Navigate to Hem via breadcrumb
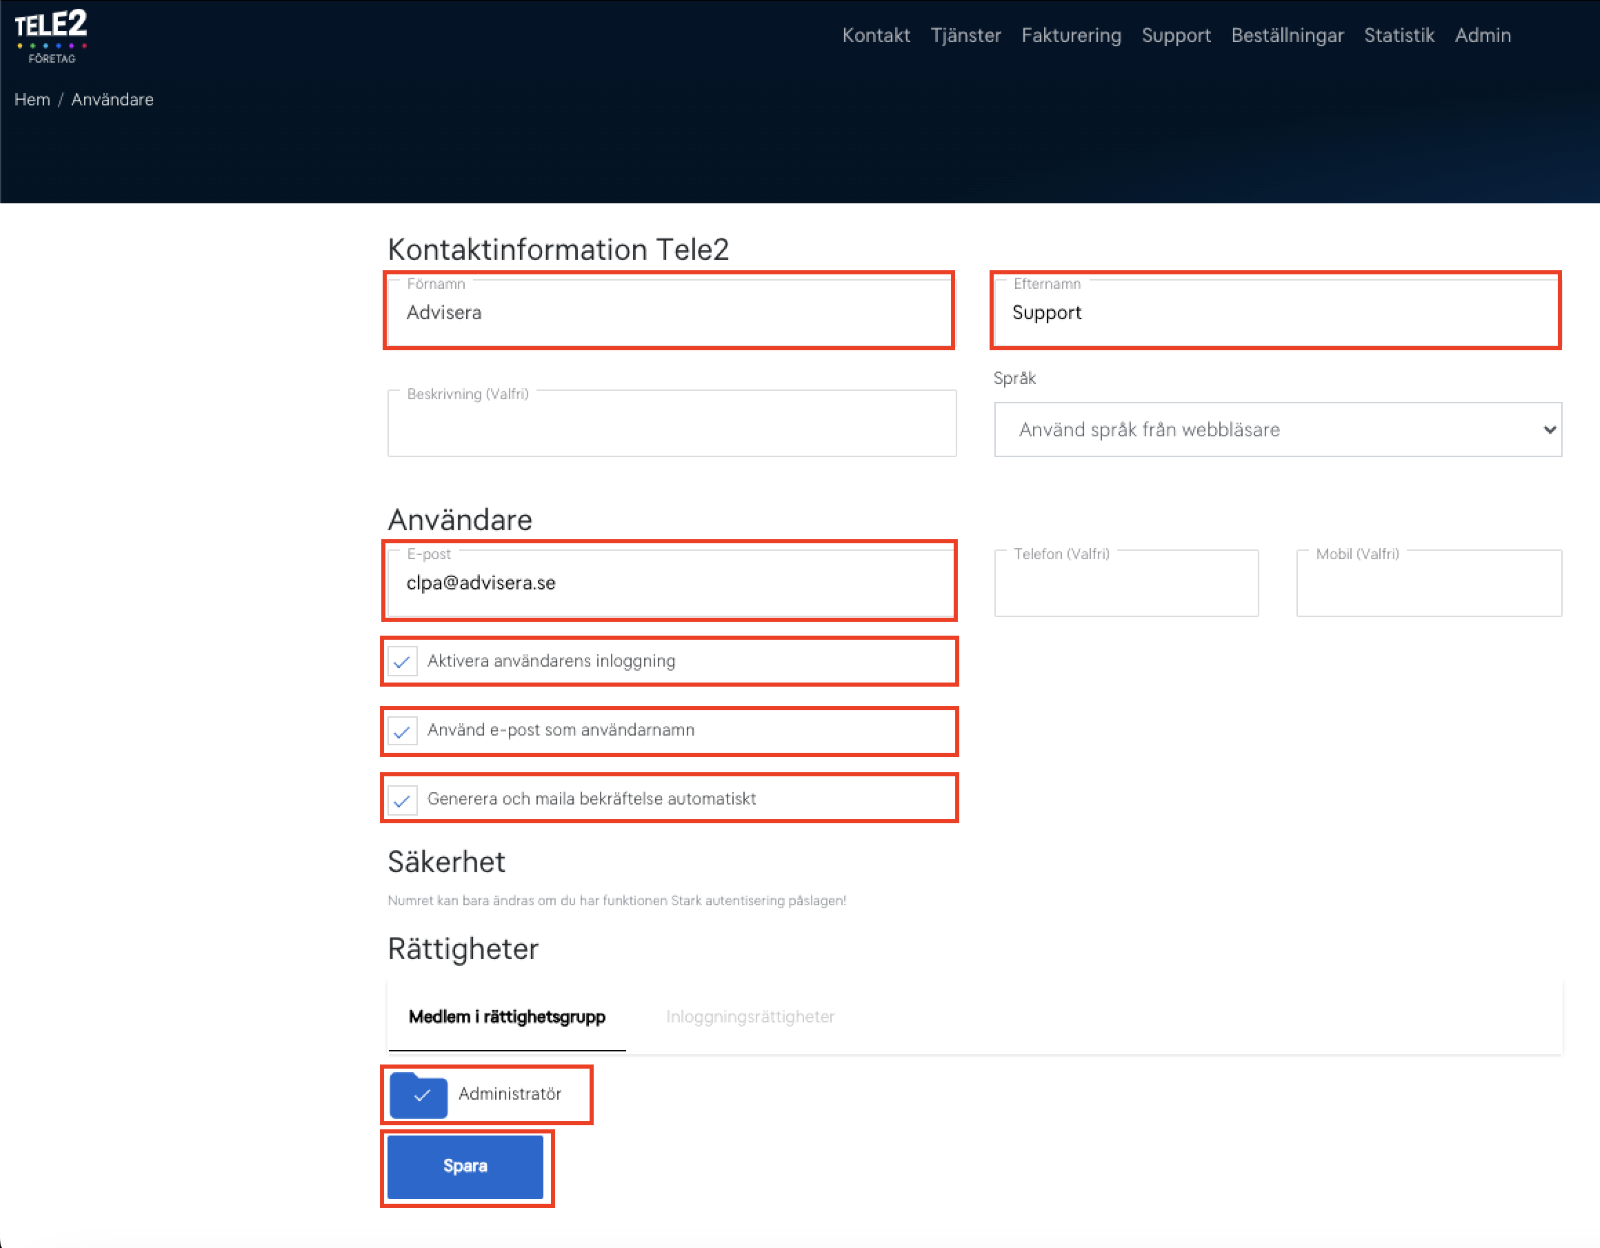 pyautogui.click(x=32, y=99)
